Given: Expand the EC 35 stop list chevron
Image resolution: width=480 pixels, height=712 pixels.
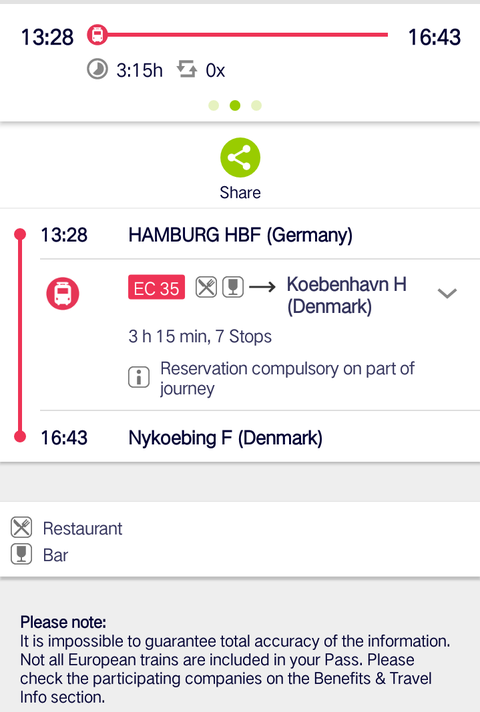Looking at the screenshot, I should click(447, 293).
